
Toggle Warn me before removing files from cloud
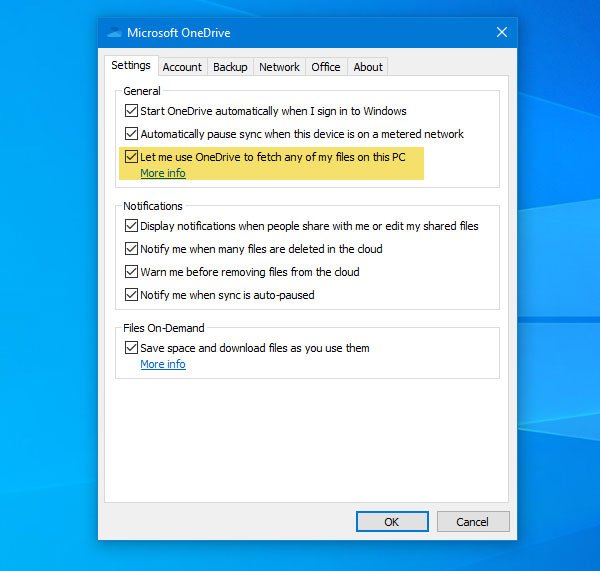click(x=131, y=272)
